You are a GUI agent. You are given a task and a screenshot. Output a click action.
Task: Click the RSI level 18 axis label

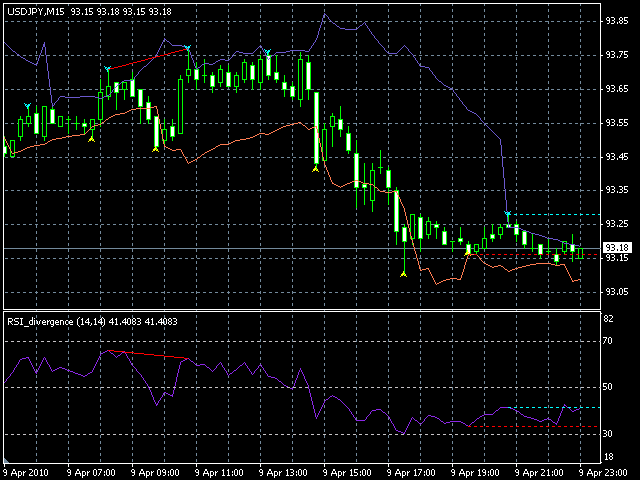(608, 457)
